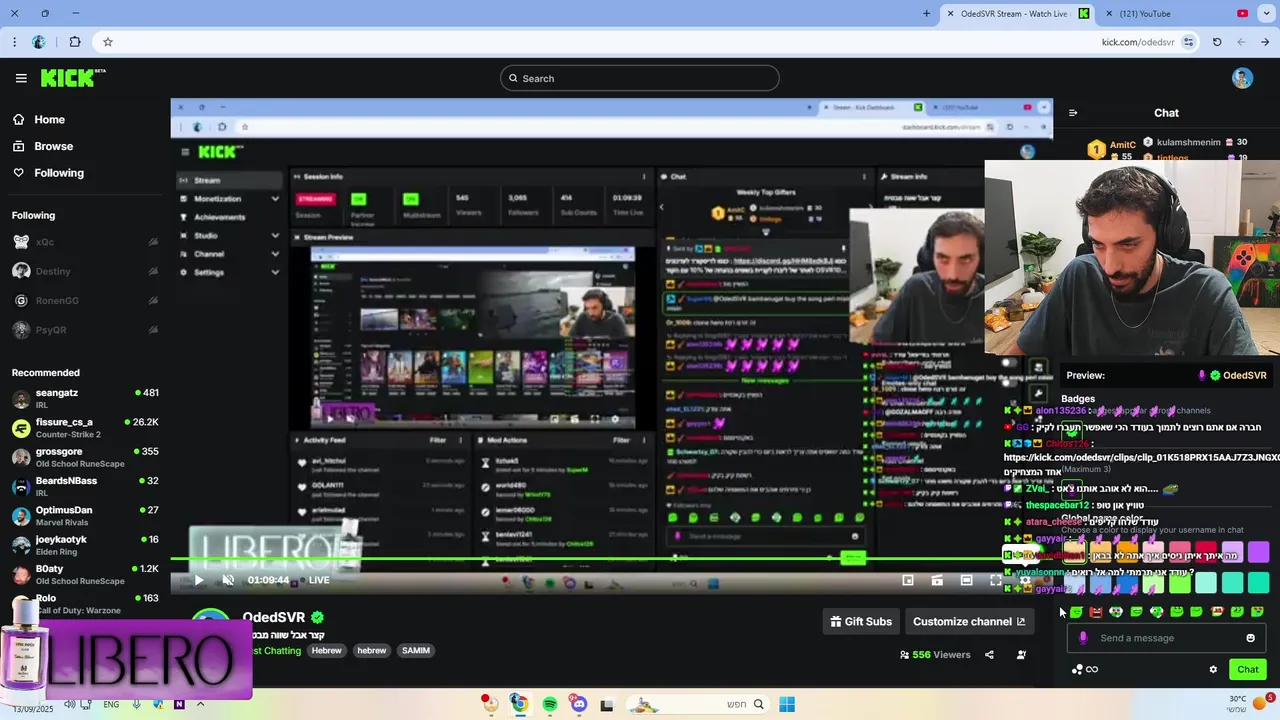1280x720 pixels.
Task: Open recommended channel fissure_cs_a
Action: [x=85, y=428]
